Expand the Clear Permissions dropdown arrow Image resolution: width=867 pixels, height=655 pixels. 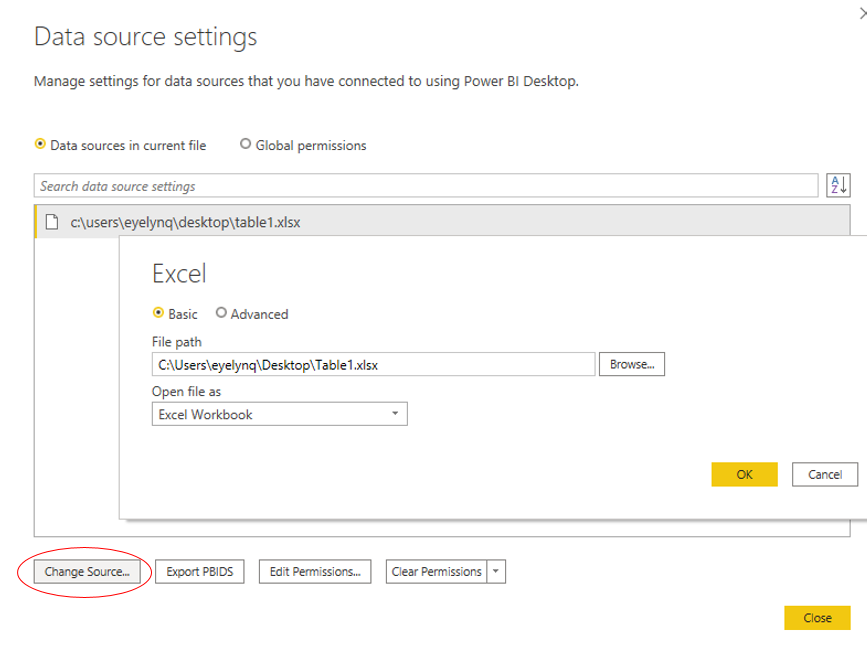coord(496,571)
